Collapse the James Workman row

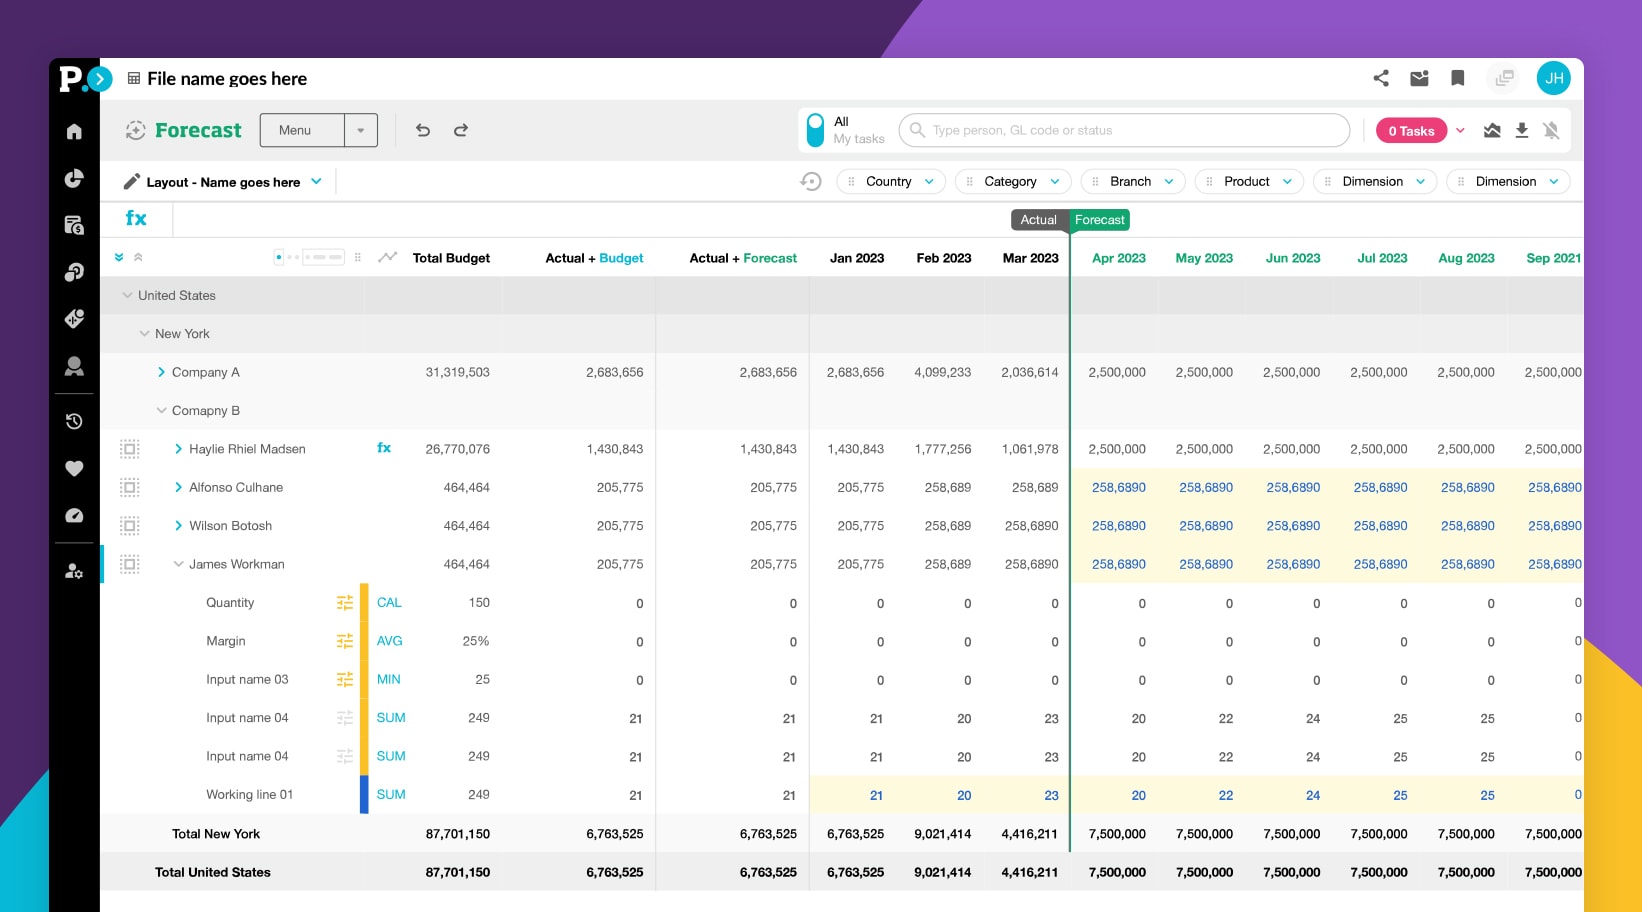179,564
